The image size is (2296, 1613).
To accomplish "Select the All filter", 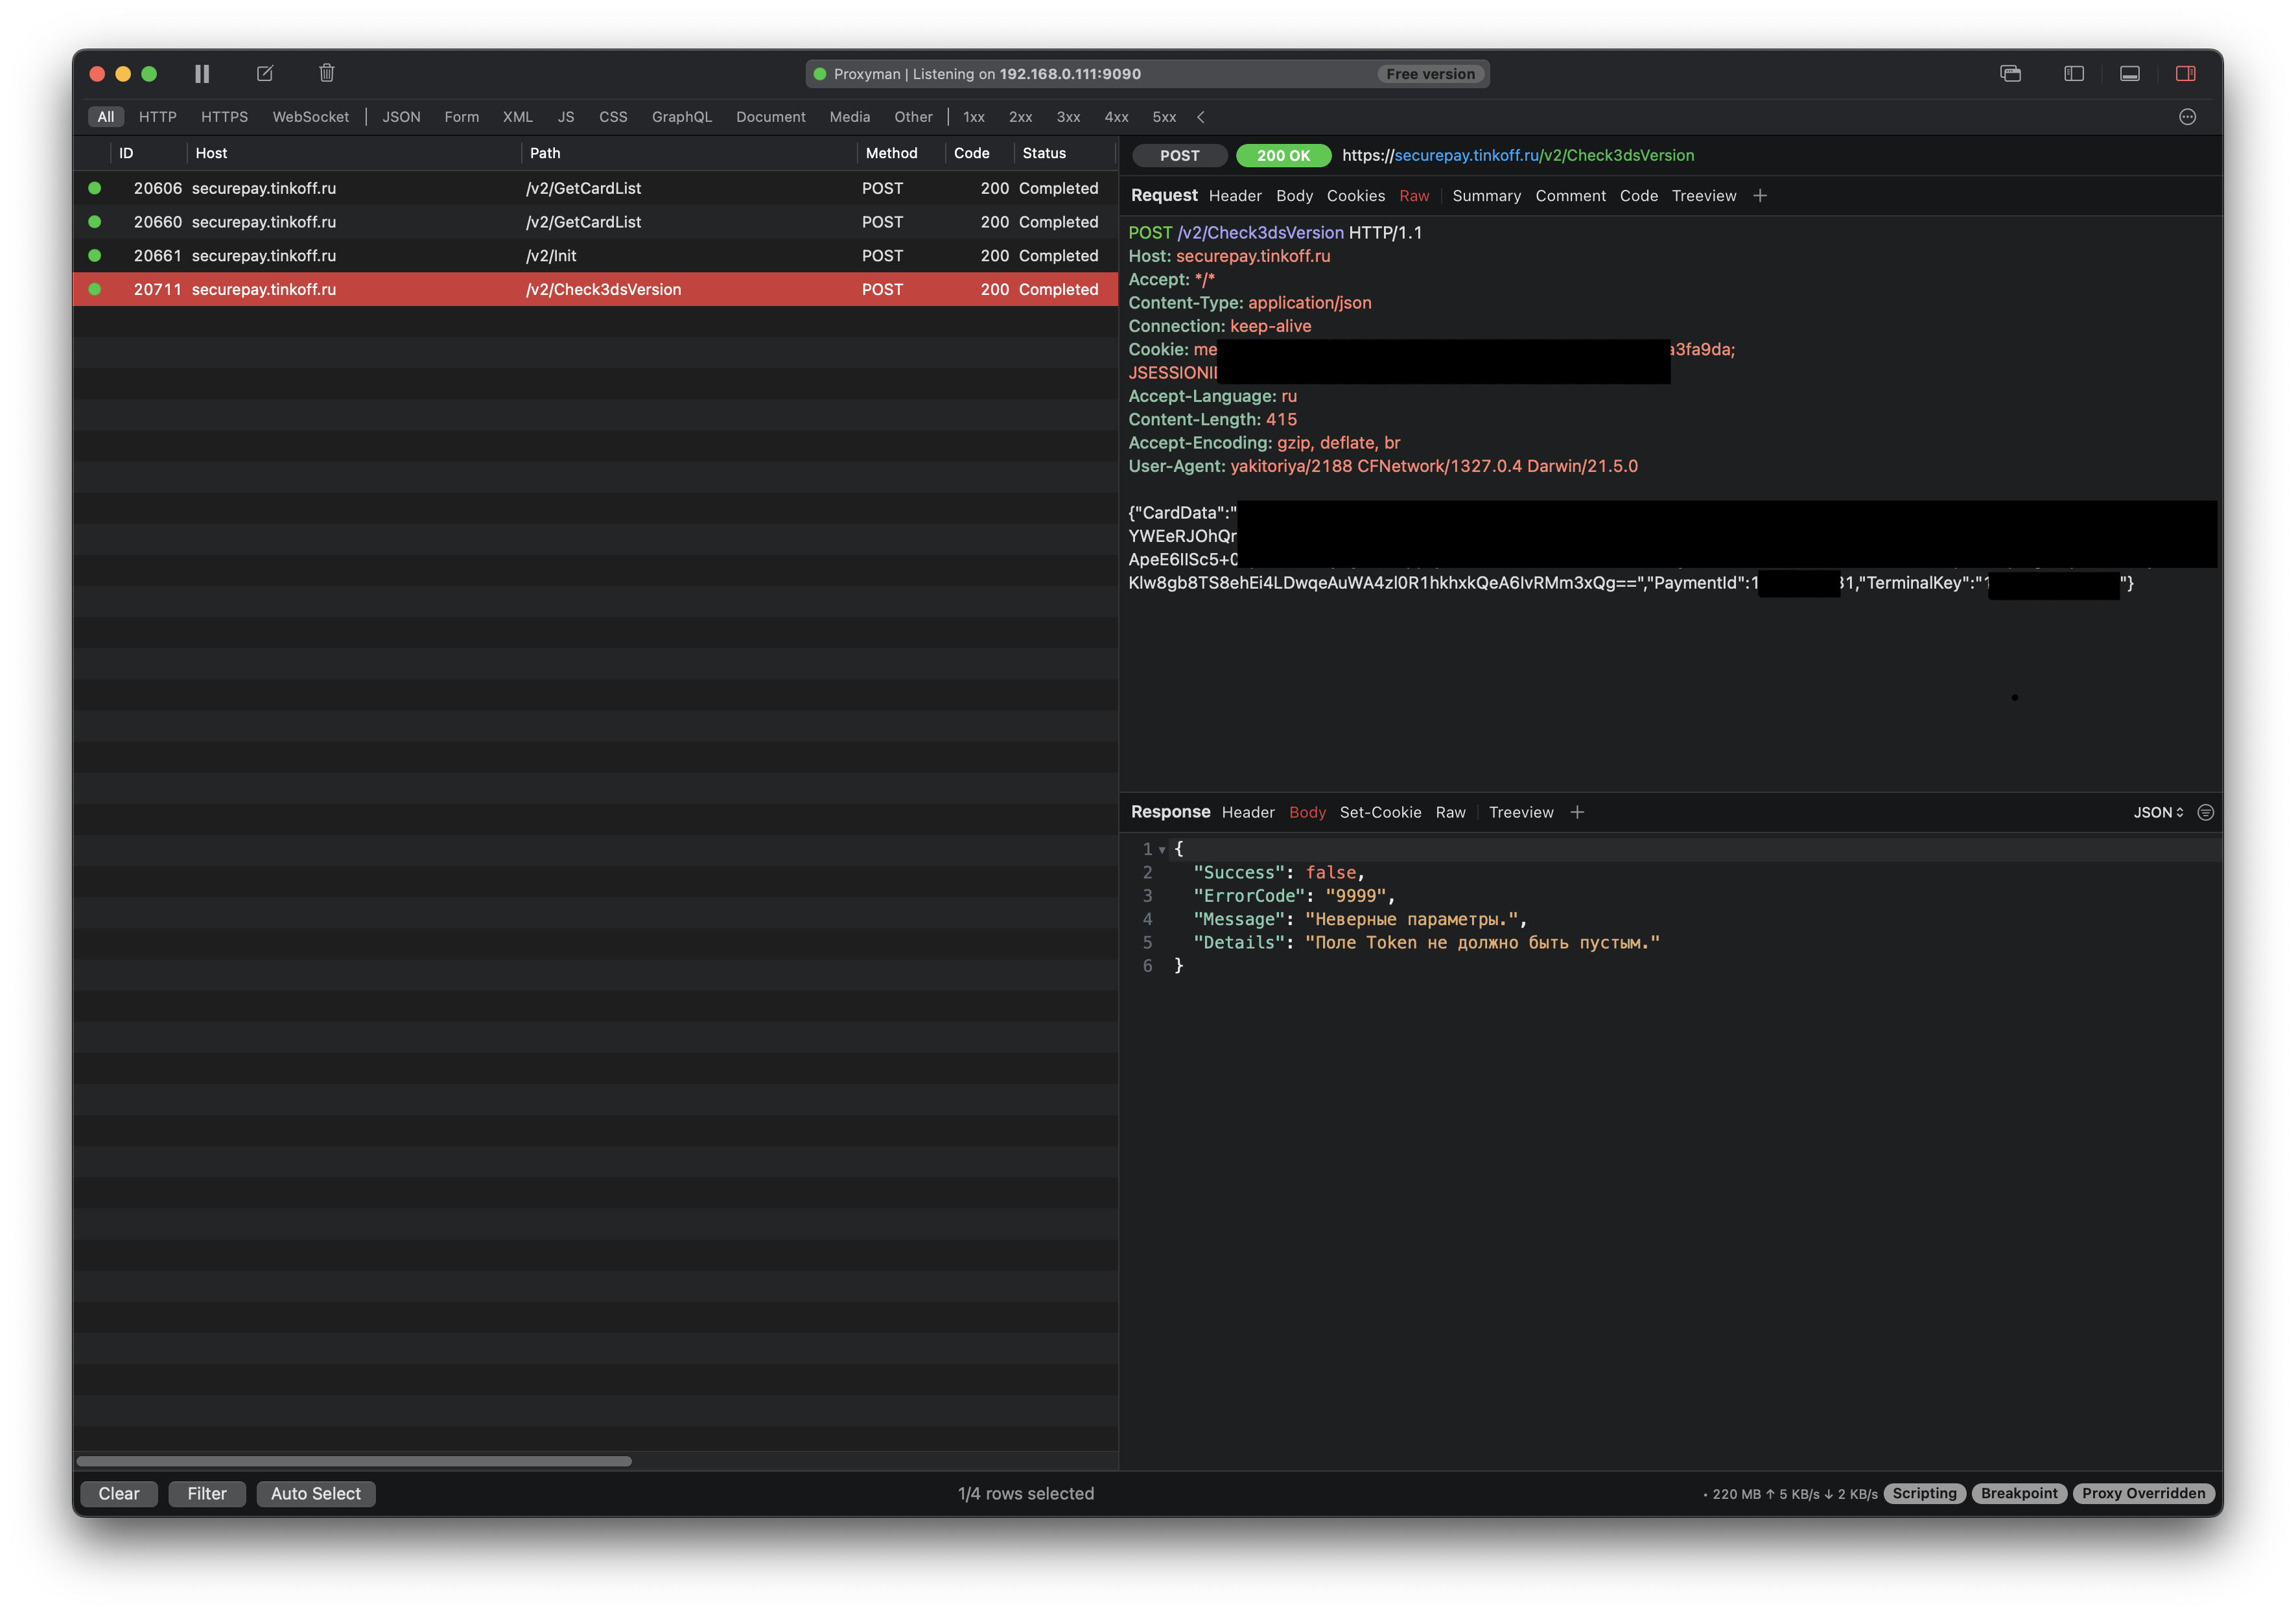I will pos(106,117).
